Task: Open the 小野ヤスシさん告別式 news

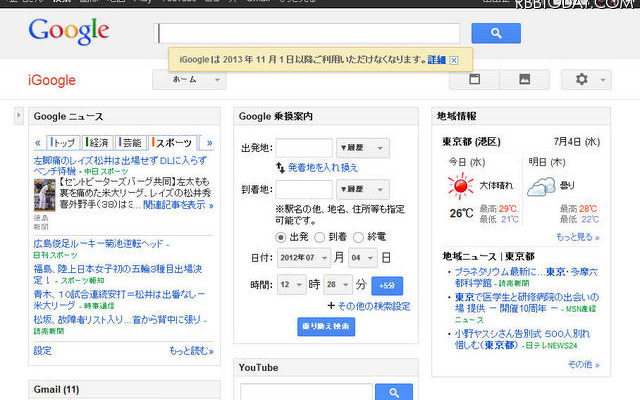Action: click(522, 339)
